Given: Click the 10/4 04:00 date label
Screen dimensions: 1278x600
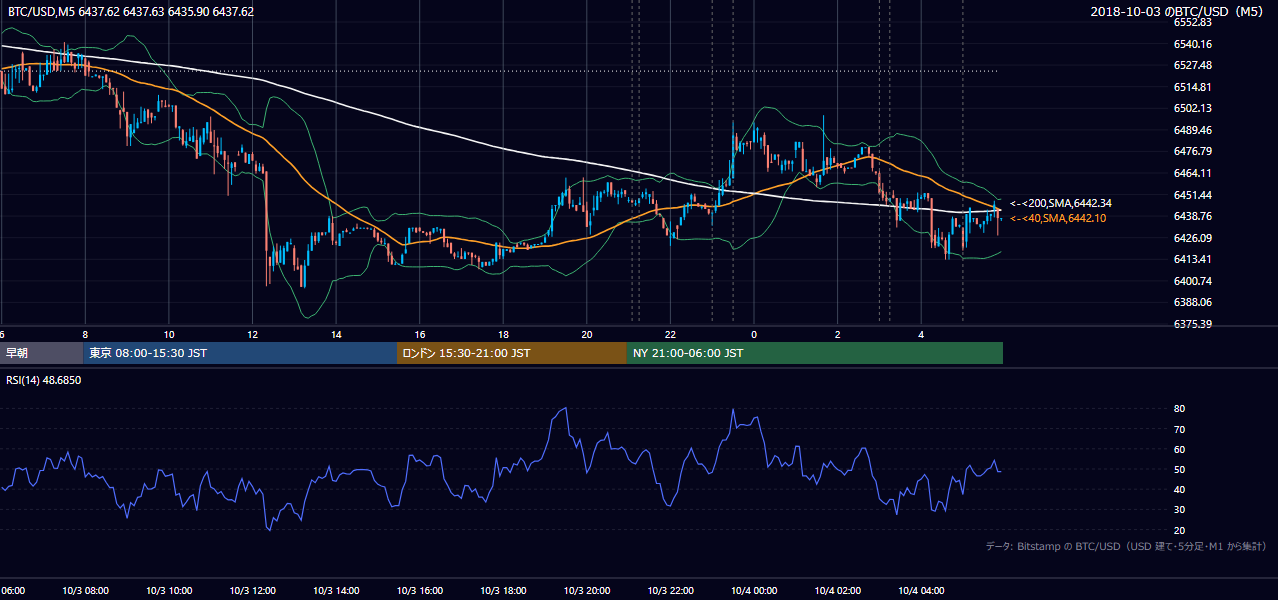Looking at the screenshot, I should click(922, 591).
